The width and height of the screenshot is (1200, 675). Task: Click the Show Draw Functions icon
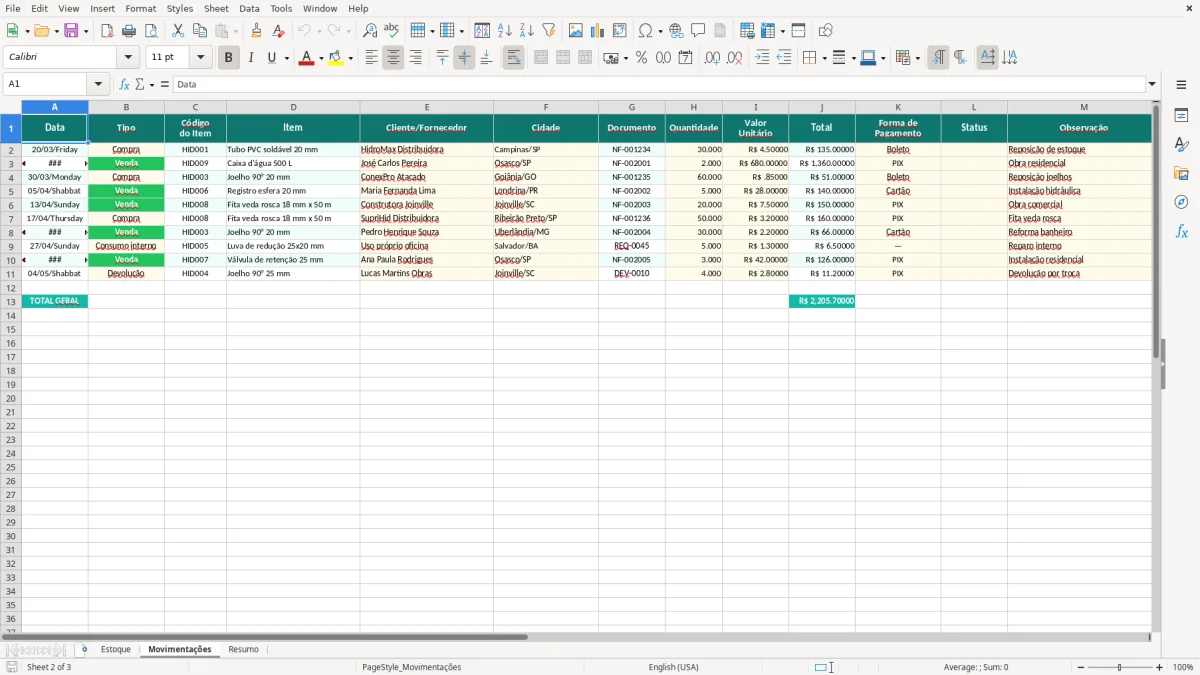pyautogui.click(x=825, y=31)
